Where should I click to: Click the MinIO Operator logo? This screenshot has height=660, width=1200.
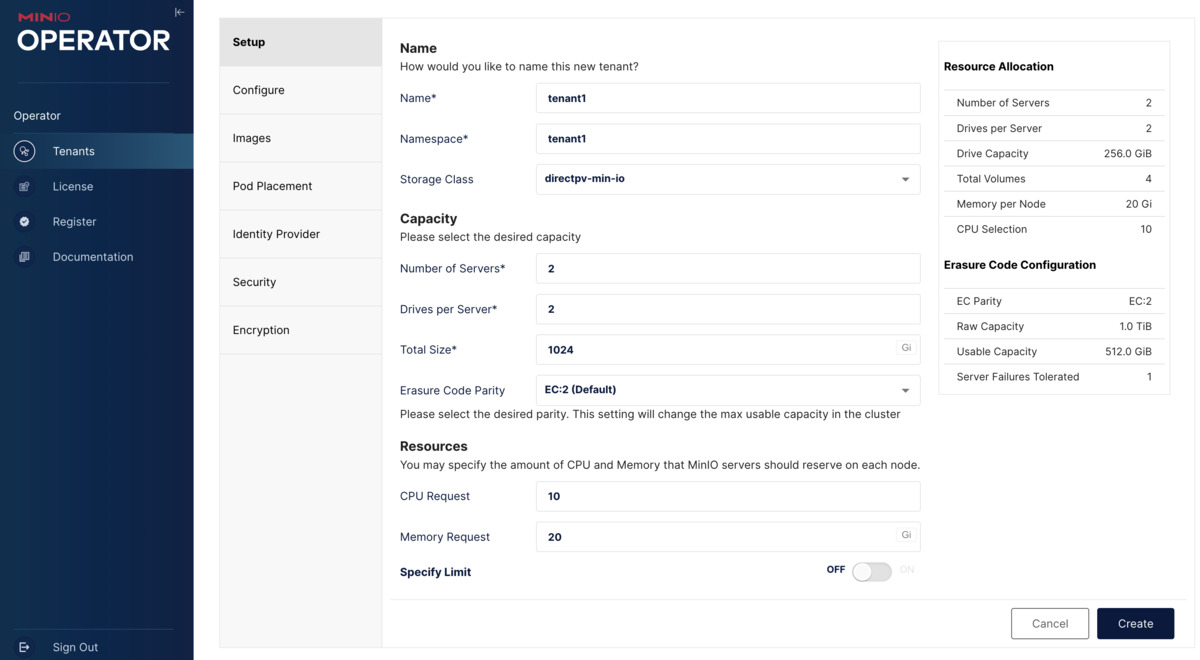[x=94, y=33]
